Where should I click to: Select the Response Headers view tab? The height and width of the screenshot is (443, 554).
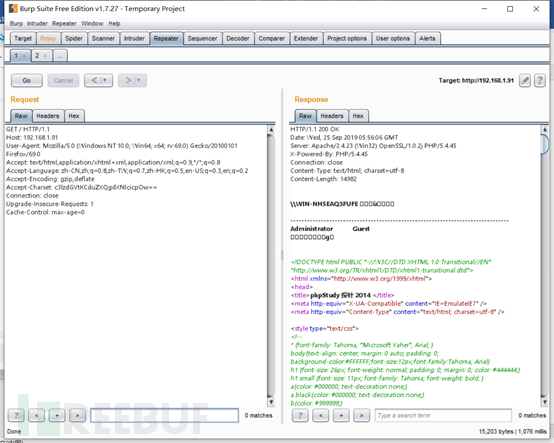332,116
